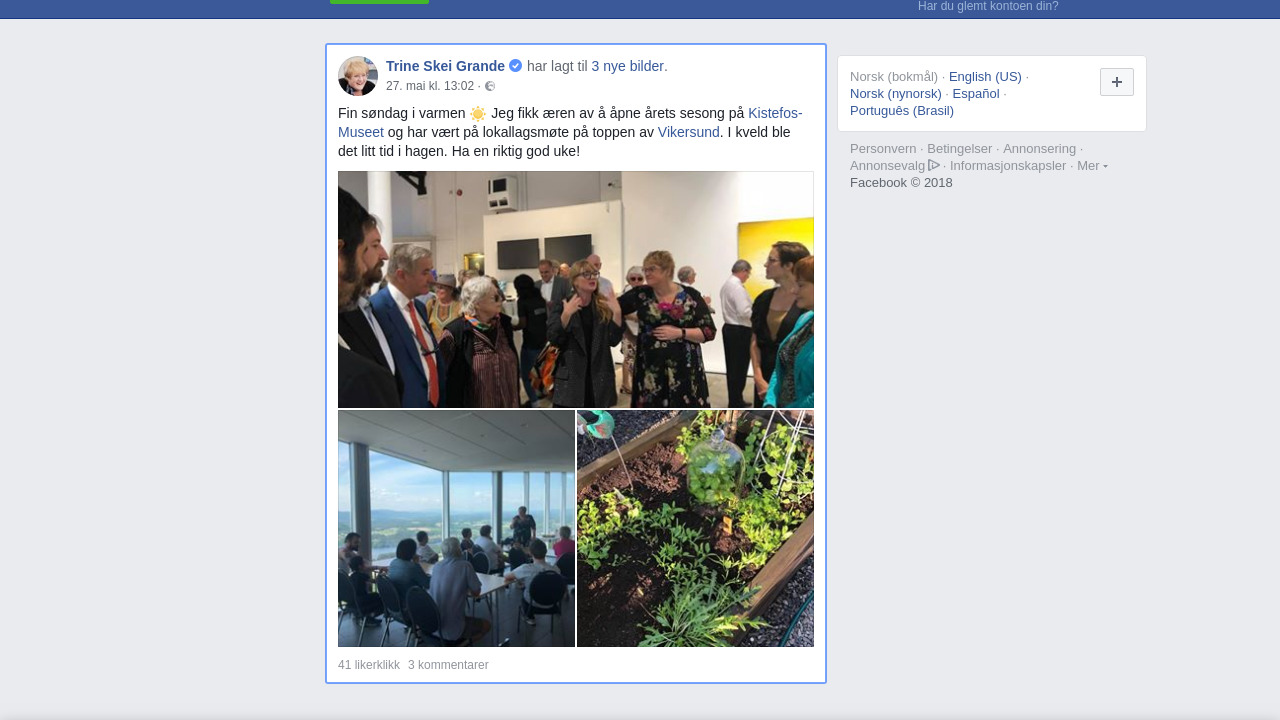Open the large museum gathering photo

coord(576,289)
